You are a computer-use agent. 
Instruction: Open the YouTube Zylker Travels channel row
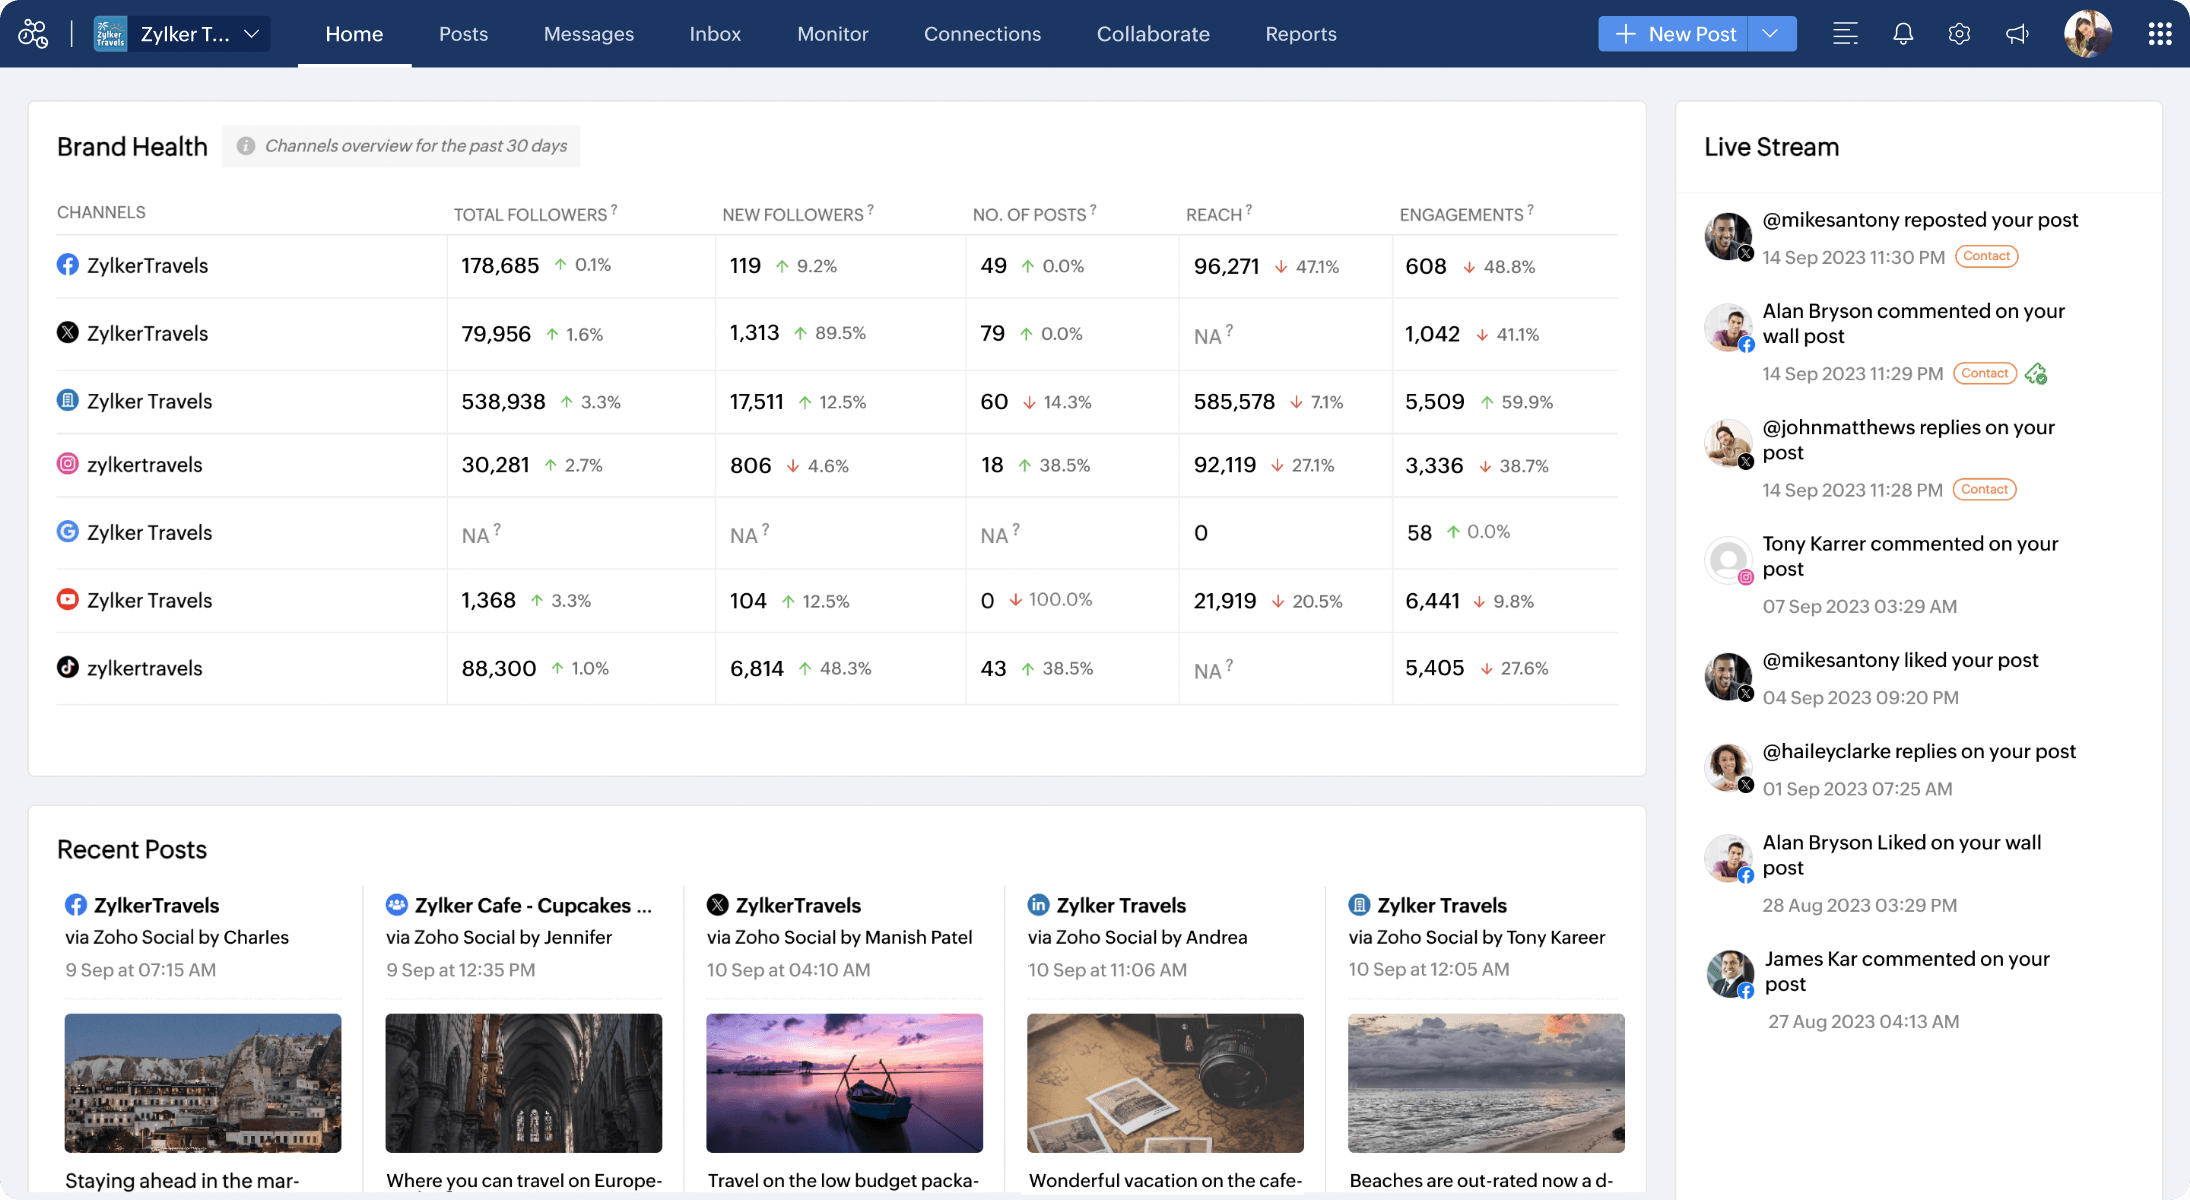149,600
